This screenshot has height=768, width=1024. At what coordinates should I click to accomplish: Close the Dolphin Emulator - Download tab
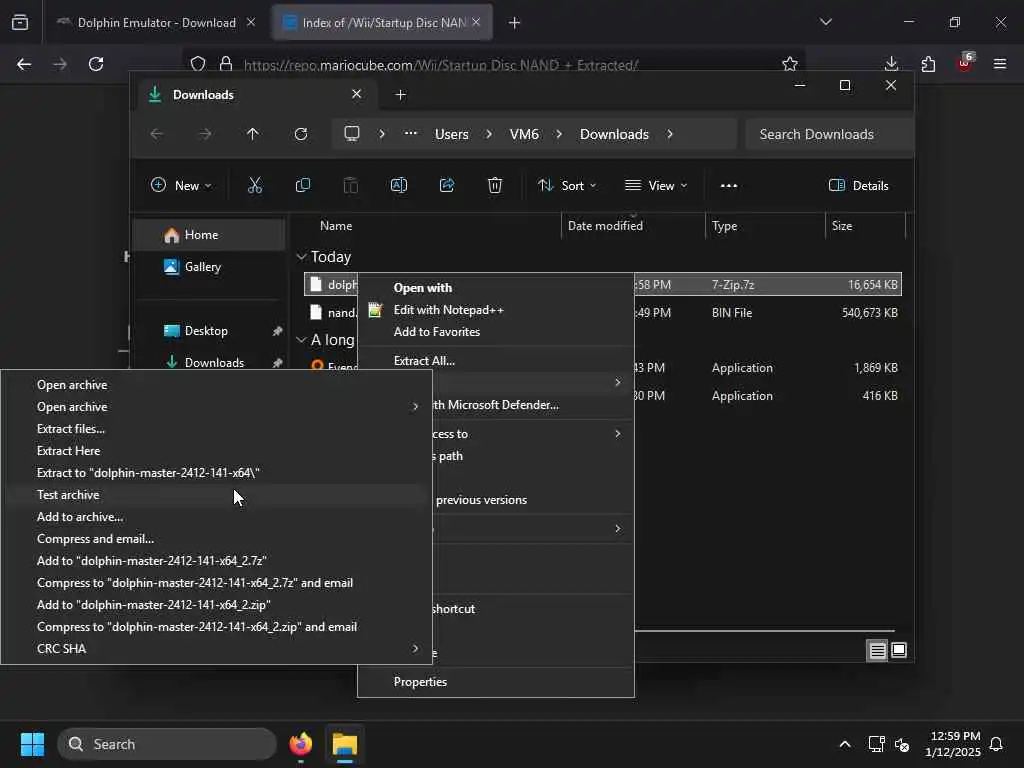point(251,22)
